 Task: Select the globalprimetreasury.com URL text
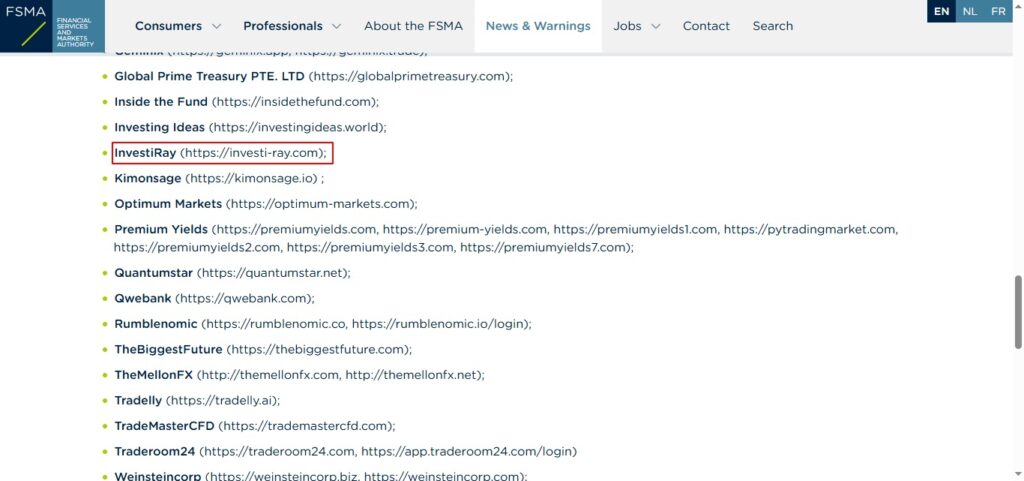pos(410,76)
